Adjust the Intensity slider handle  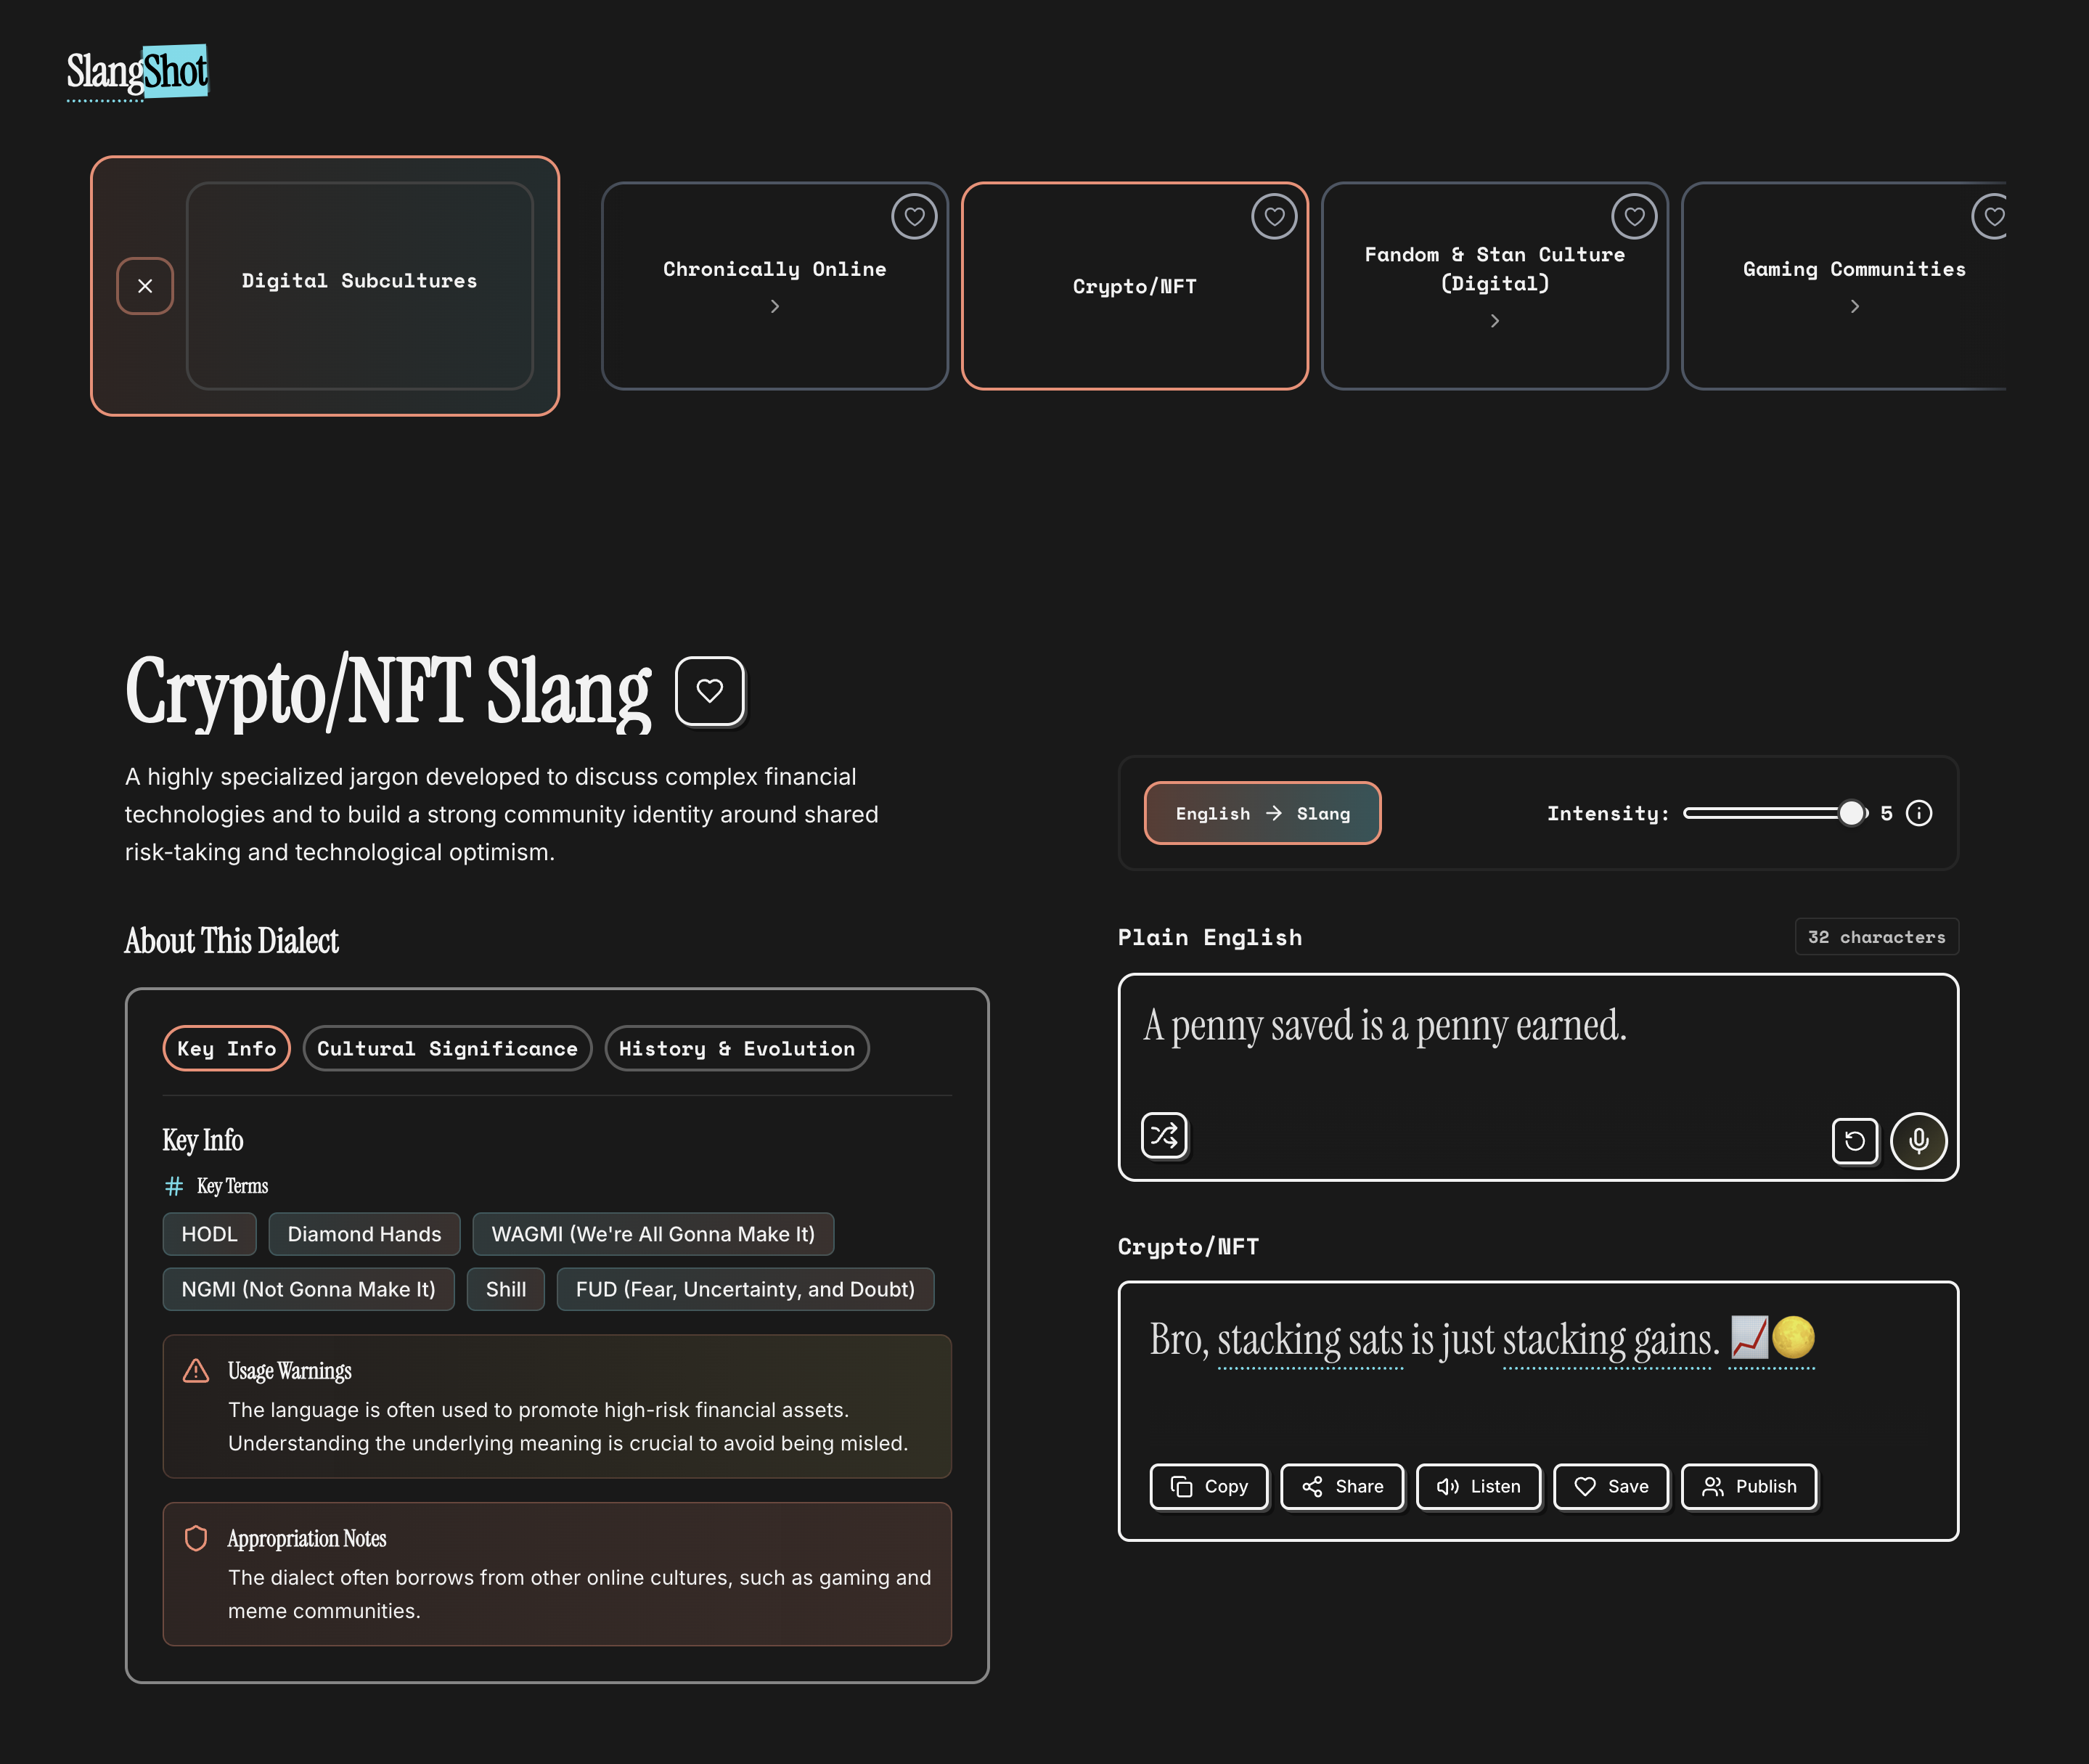[1851, 813]
